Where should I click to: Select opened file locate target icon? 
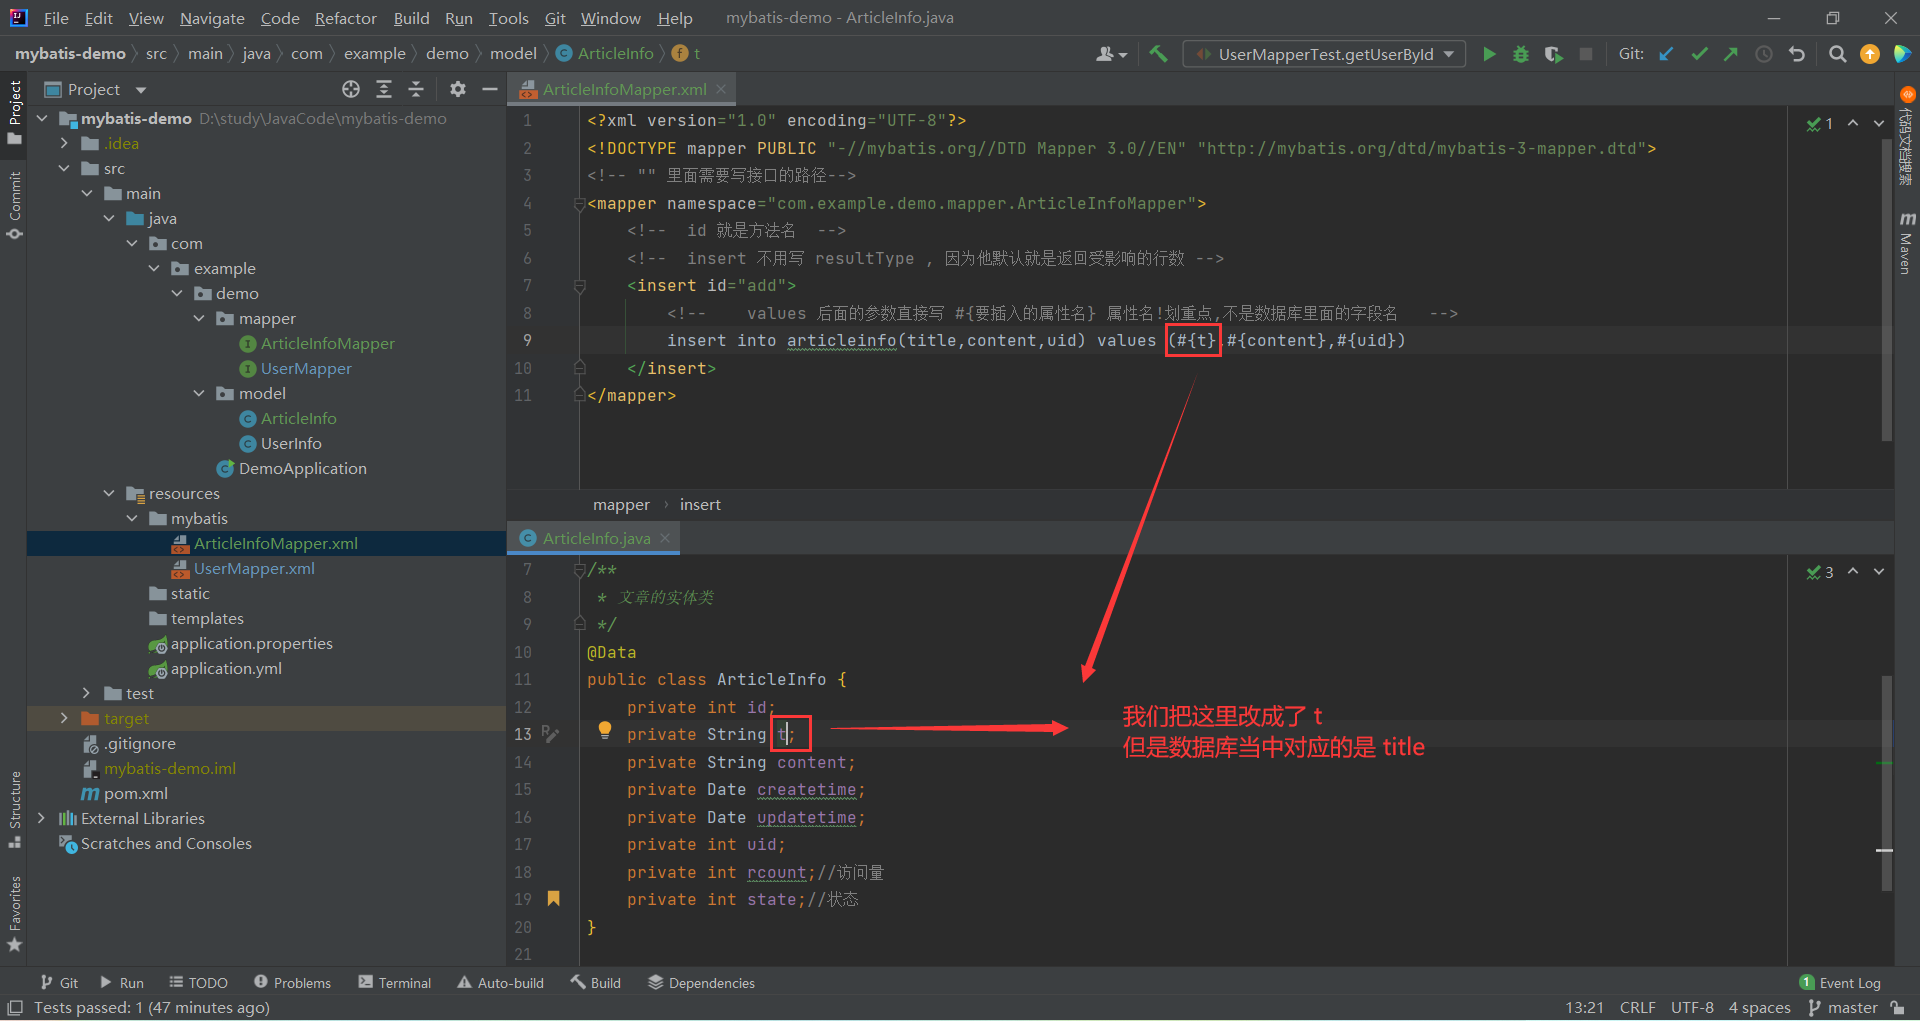(x=351, y=89)
